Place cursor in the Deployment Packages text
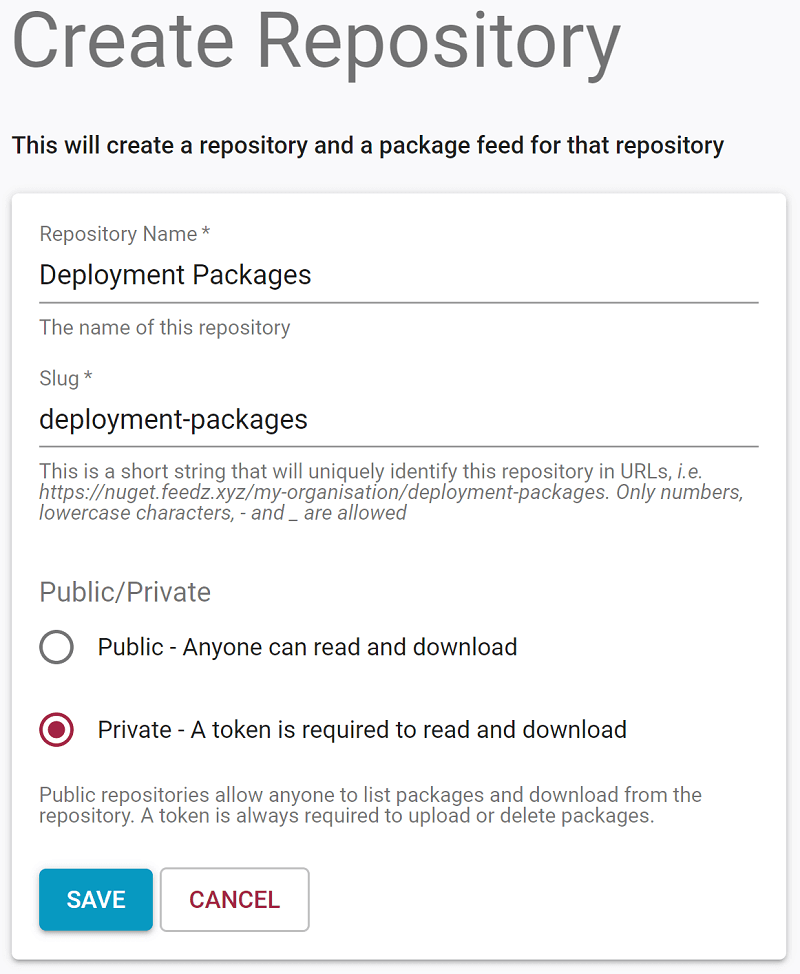Screen dimensions: 800x974 coord(175,275)
